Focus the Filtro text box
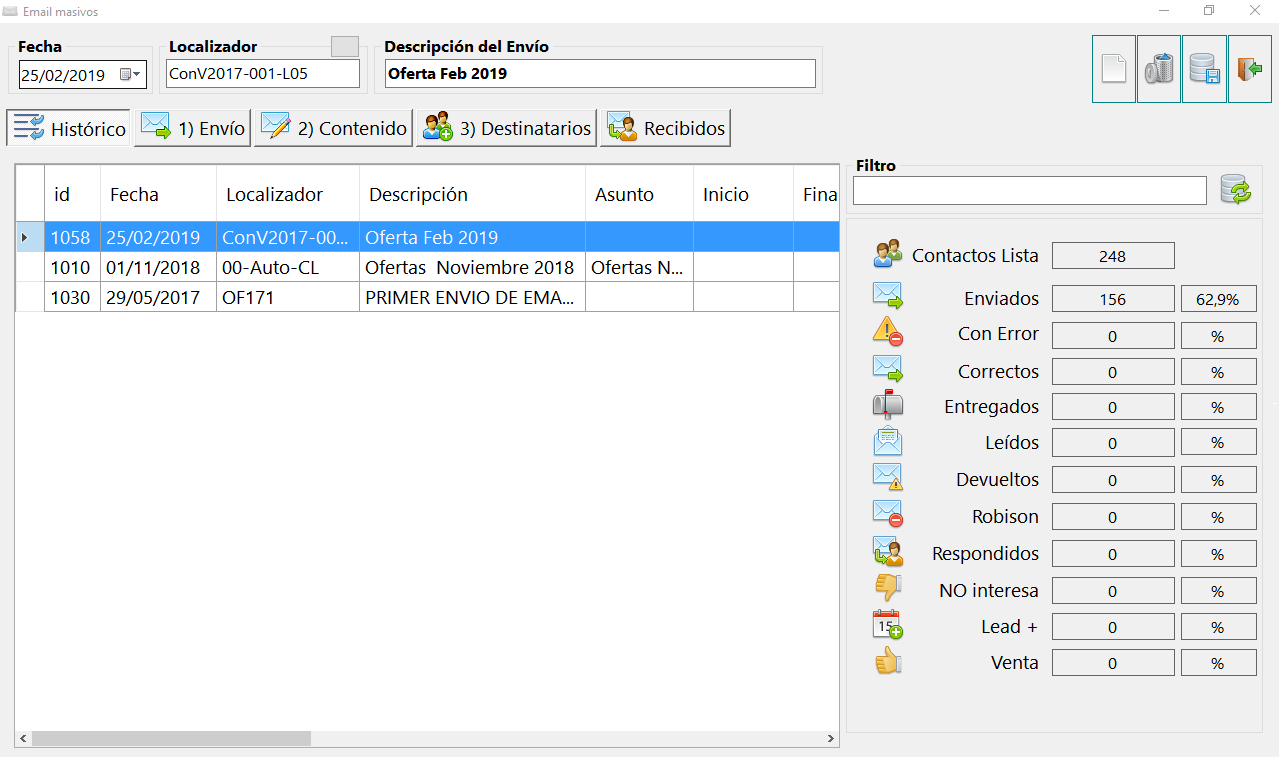The image size is (1279, 757). (x=1030, y=190)
